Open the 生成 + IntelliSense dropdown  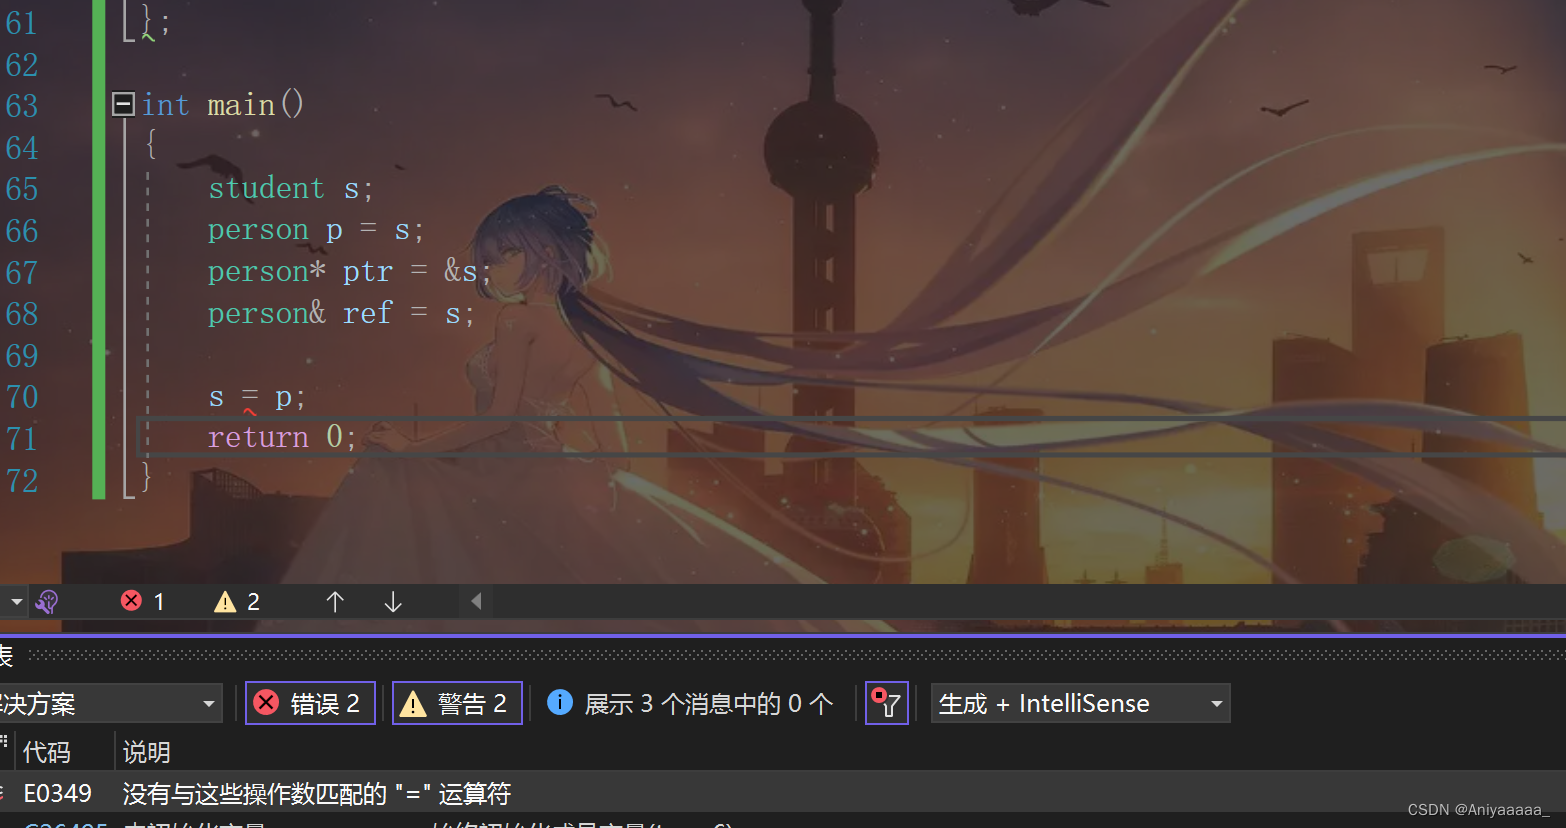pyautogui.click(x=1080, y=703)
